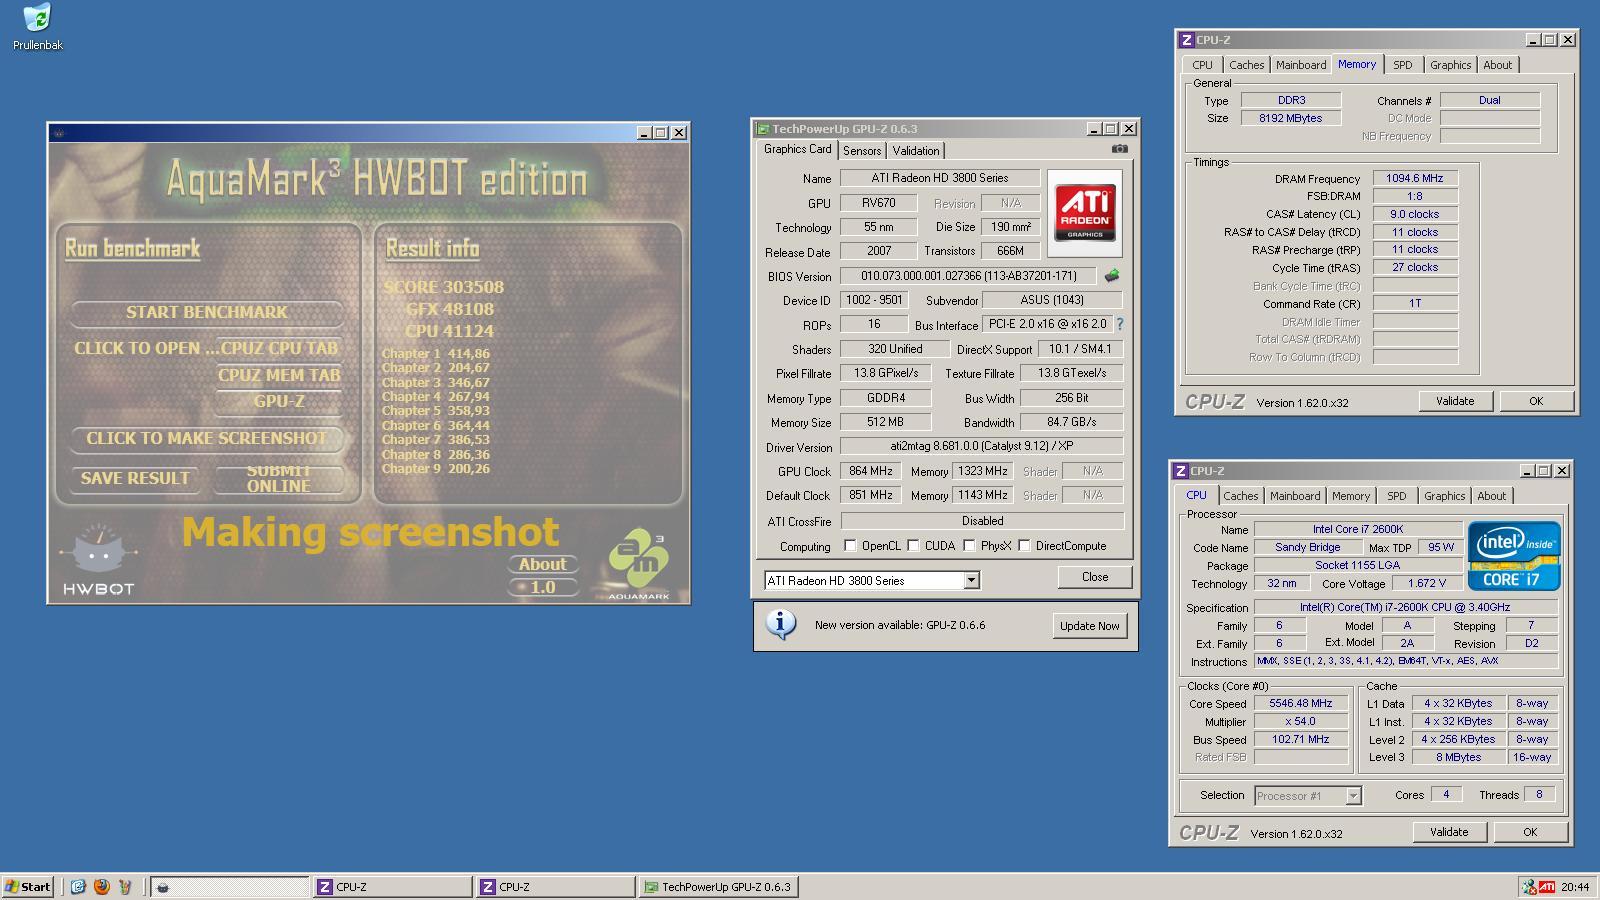Click Validate in CPU-Z Memory window

[1455, 401]
